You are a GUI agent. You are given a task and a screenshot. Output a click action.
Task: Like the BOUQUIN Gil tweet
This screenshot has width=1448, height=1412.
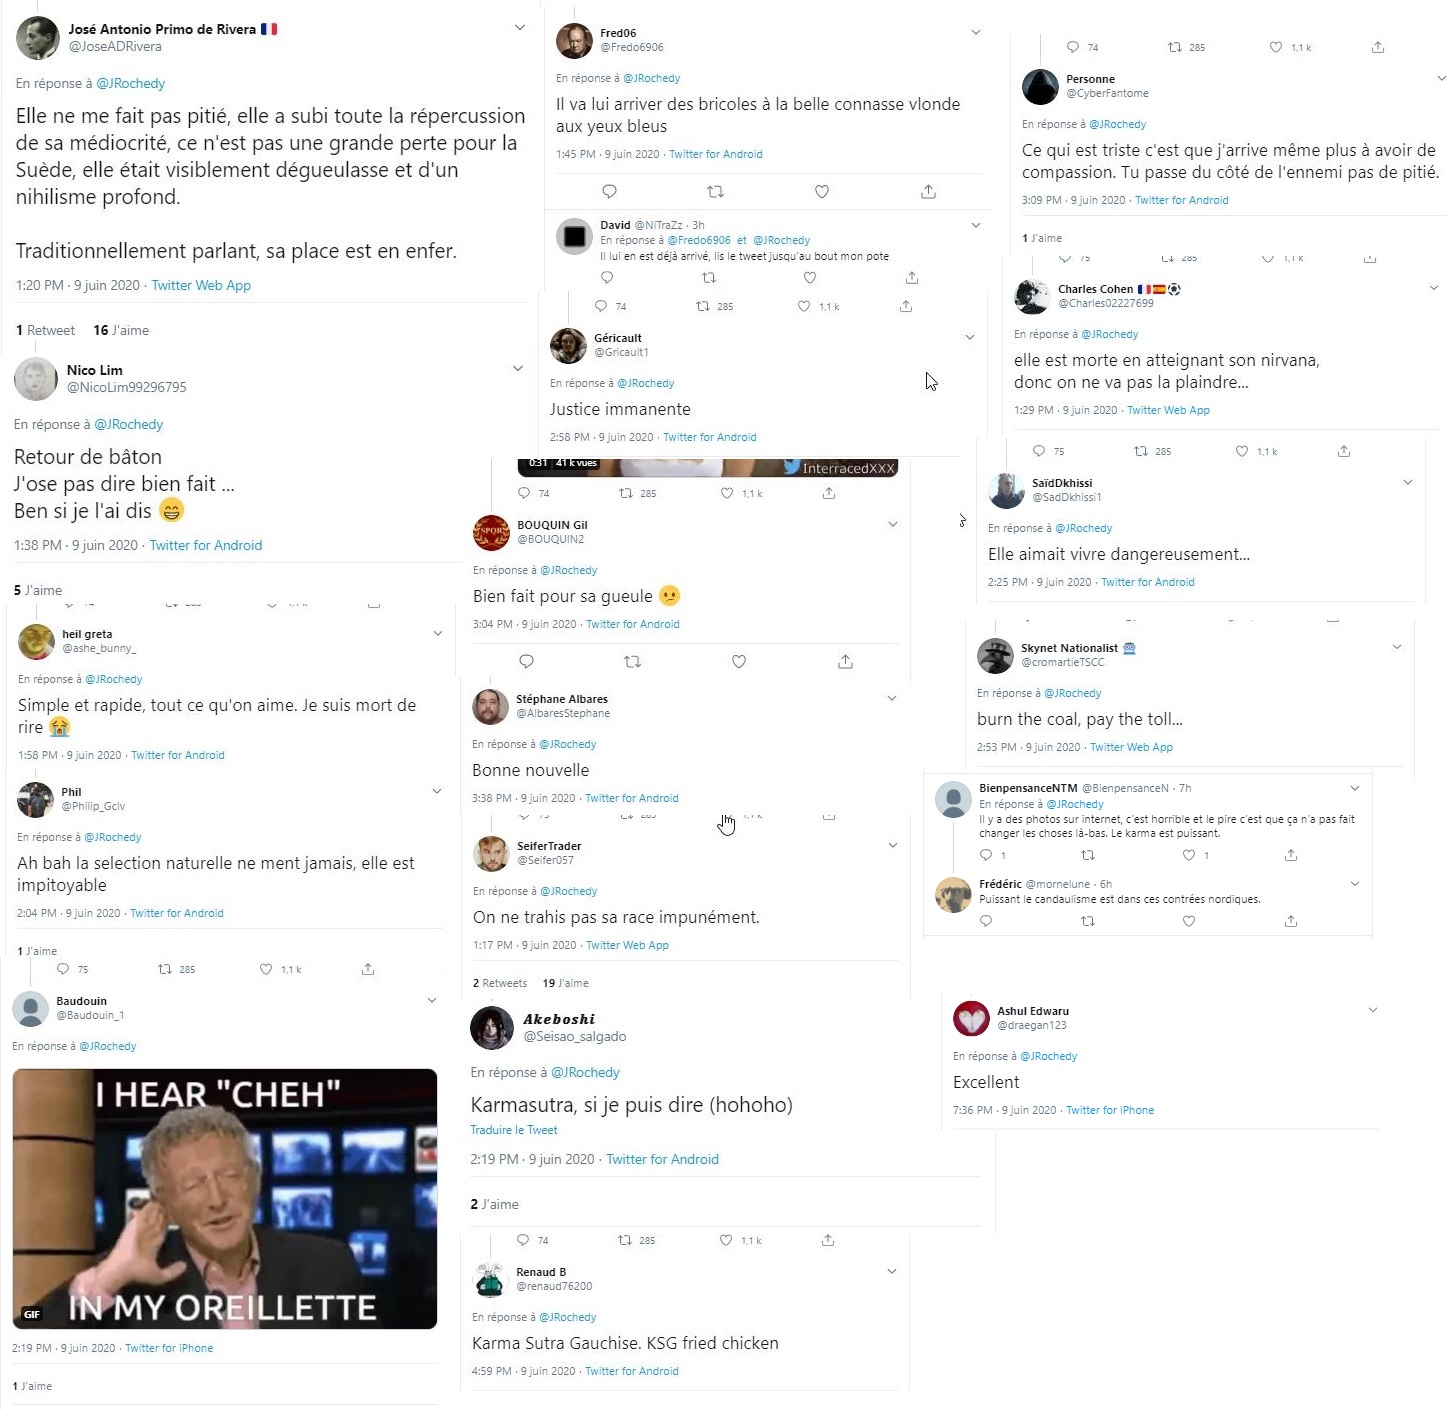pyautogui.click(x=739, y=661)
